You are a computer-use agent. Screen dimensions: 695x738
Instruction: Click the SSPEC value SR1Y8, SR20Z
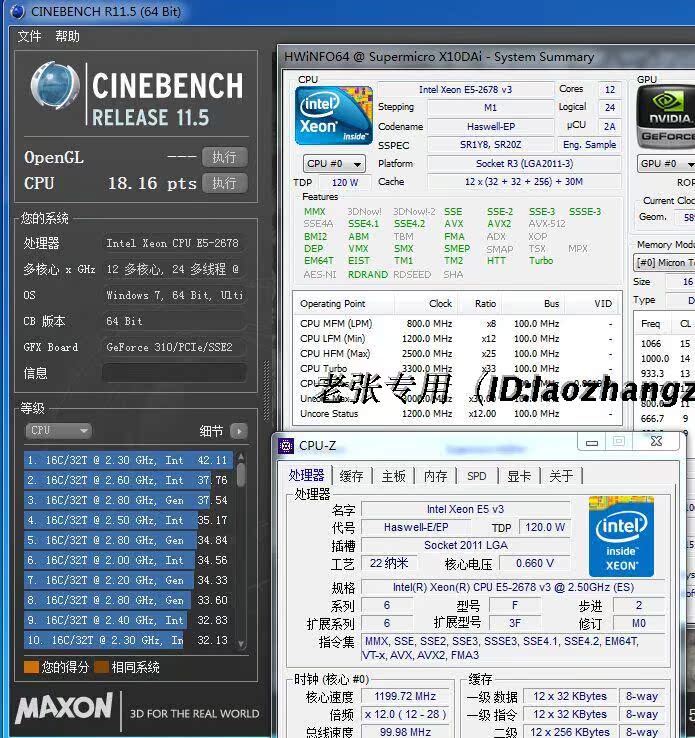pos(490,145)
